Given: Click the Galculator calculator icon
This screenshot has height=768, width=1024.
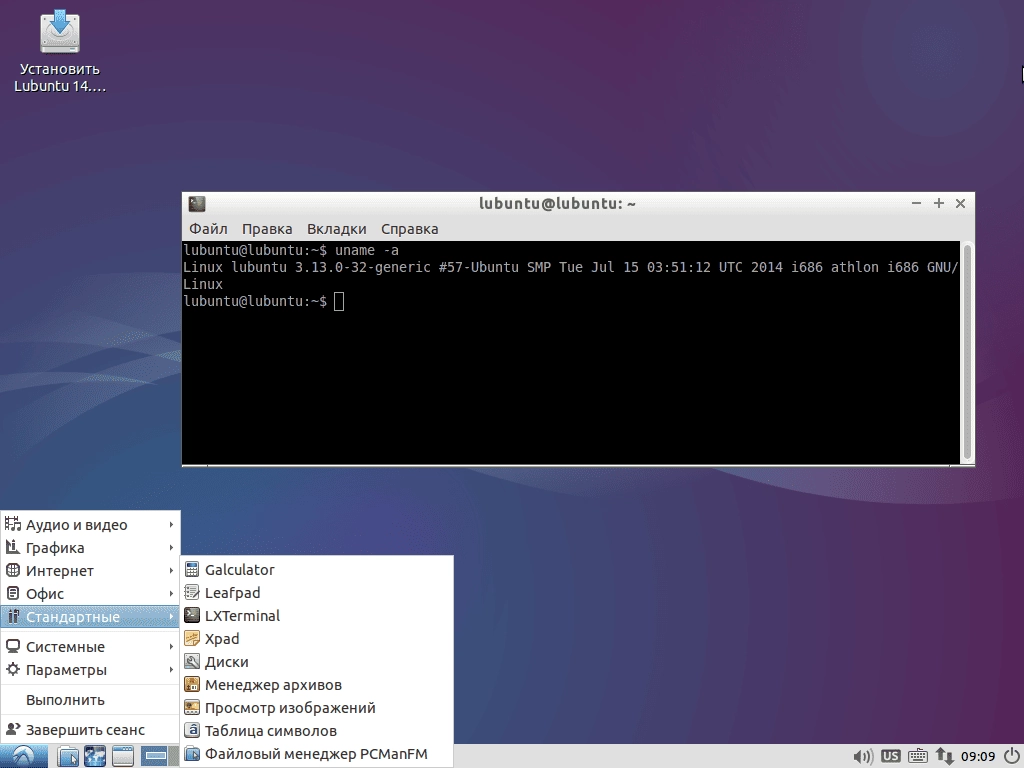Looking at the screenshot, I should 192,569.
